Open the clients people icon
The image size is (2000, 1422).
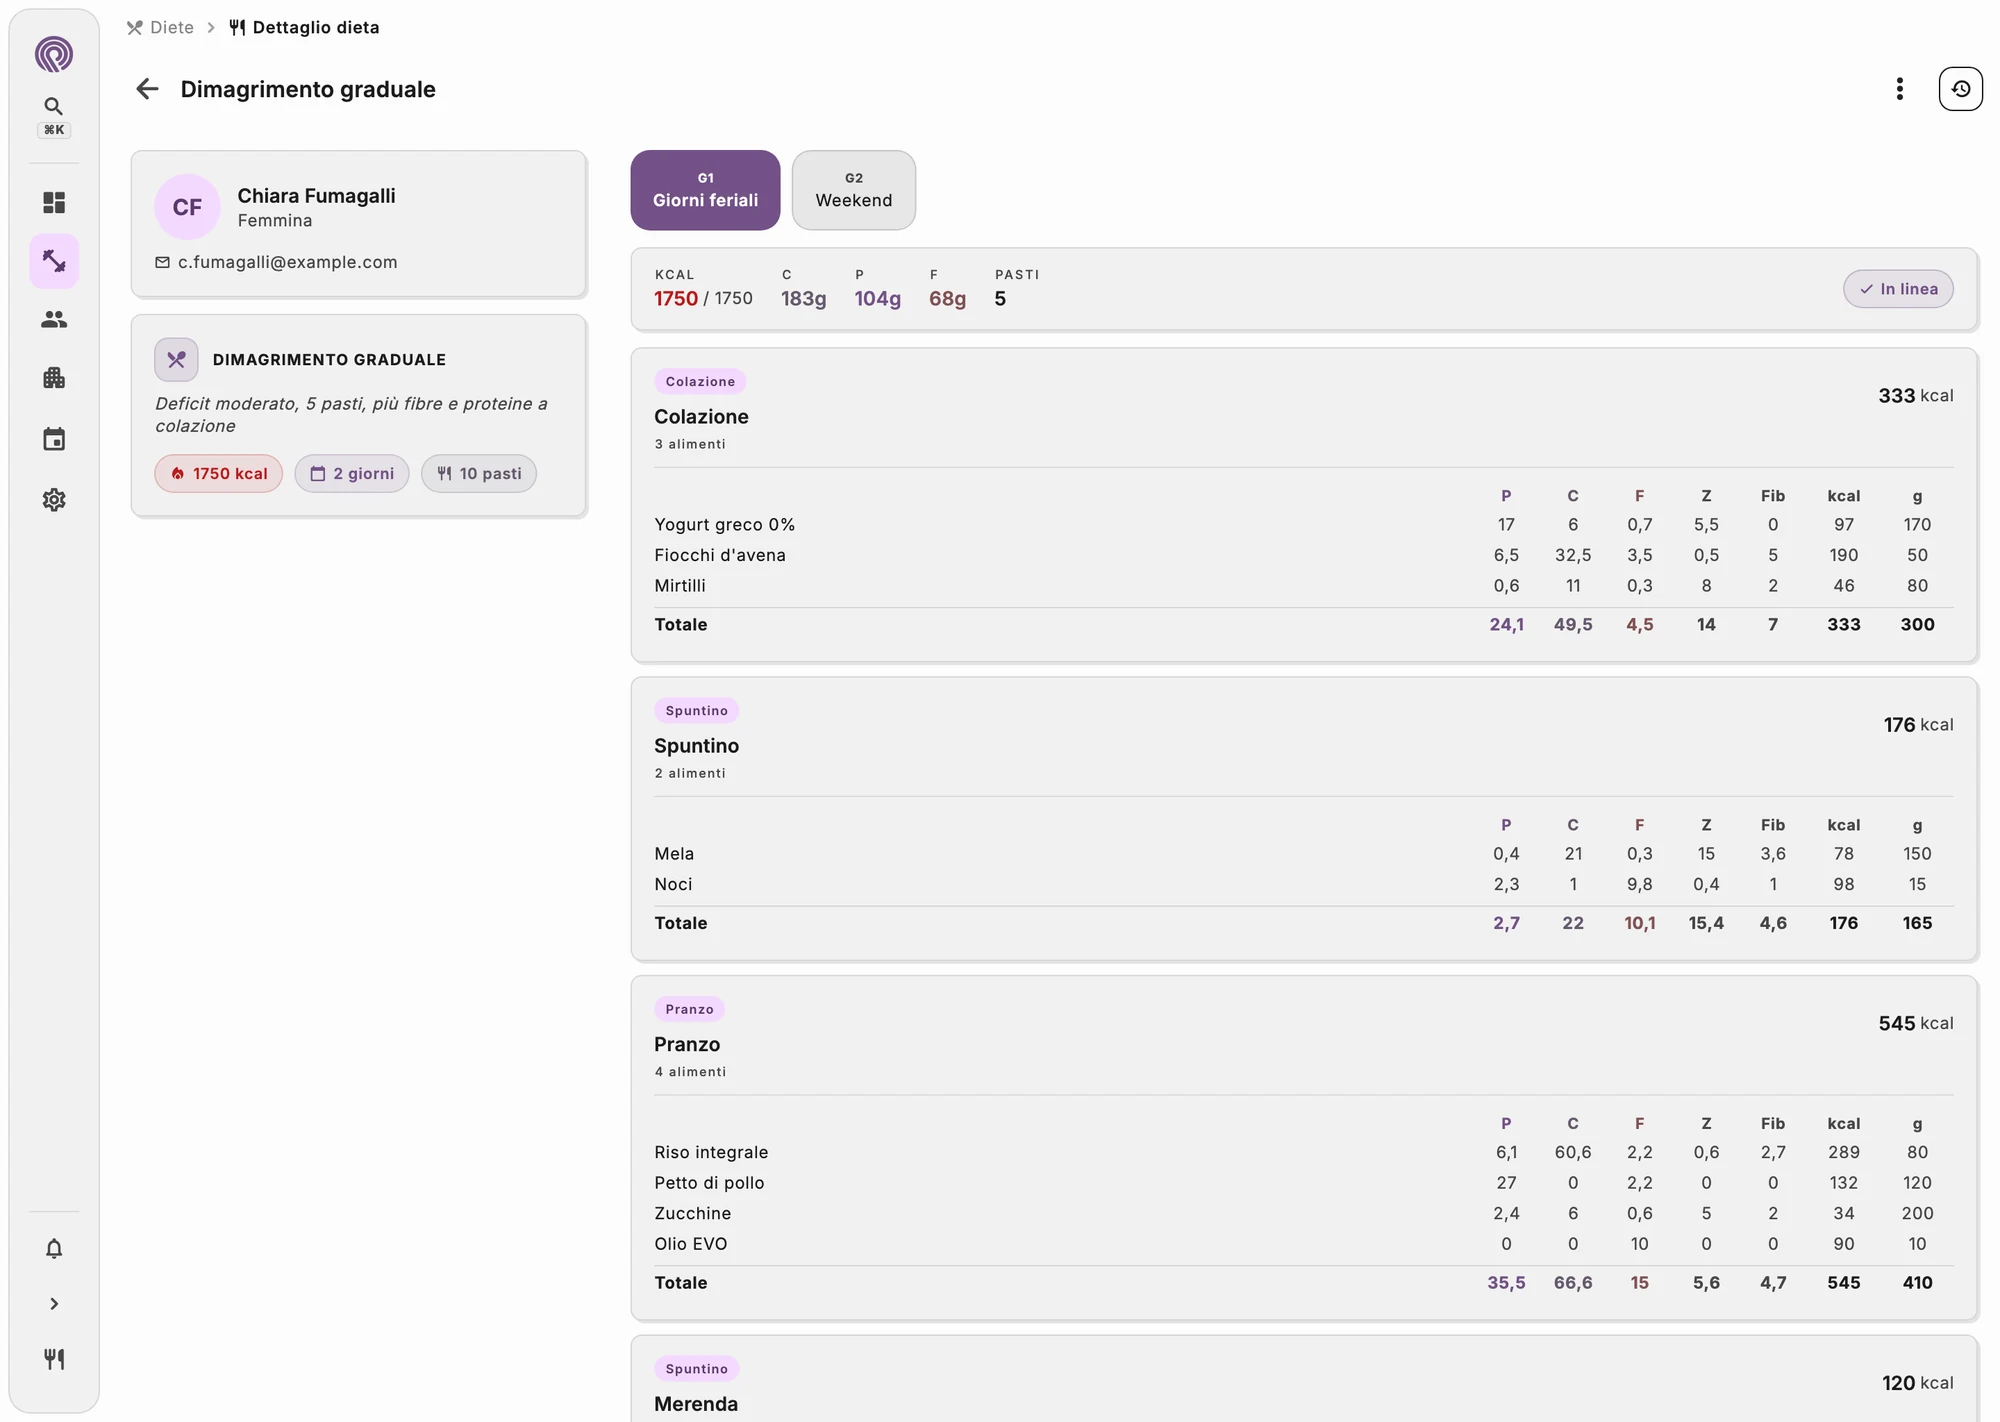coord(54,319)
